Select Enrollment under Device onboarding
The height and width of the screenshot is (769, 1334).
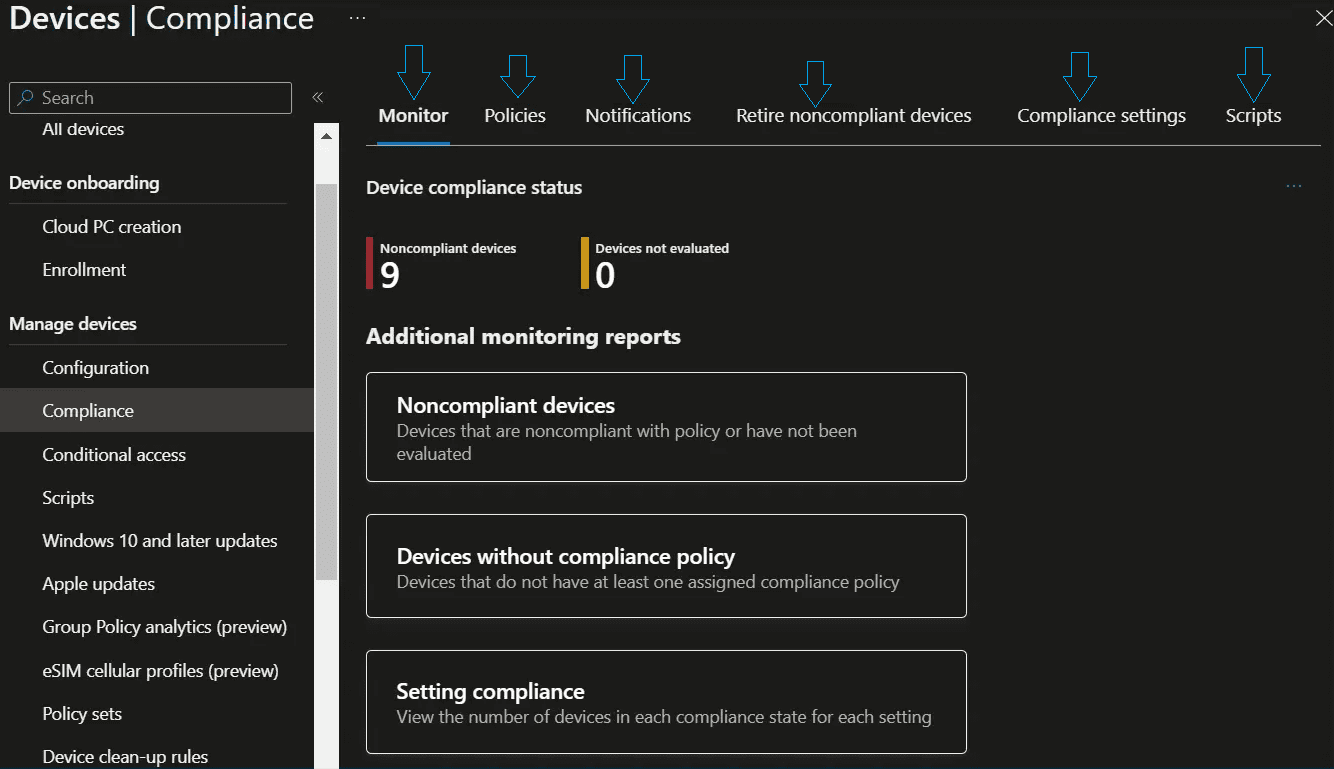point(83,269)
